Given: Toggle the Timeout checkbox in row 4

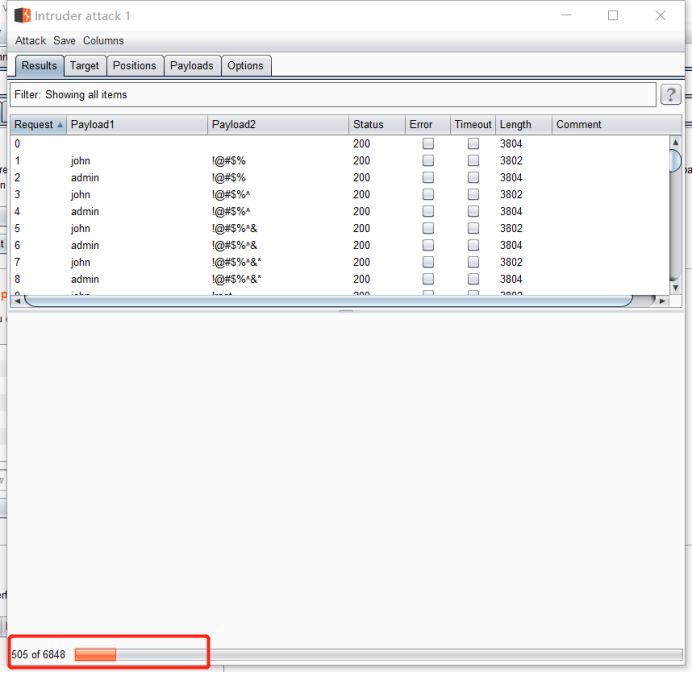Looking at the screenshot, I should point(473,211).
